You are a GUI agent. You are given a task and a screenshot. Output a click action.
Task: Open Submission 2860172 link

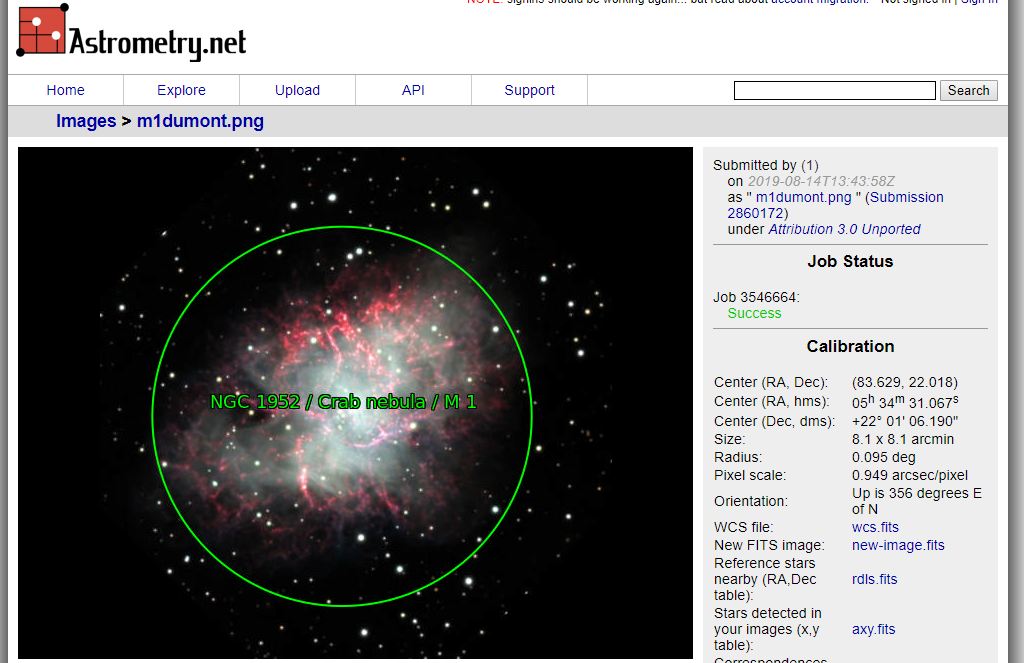click(905, 197)
